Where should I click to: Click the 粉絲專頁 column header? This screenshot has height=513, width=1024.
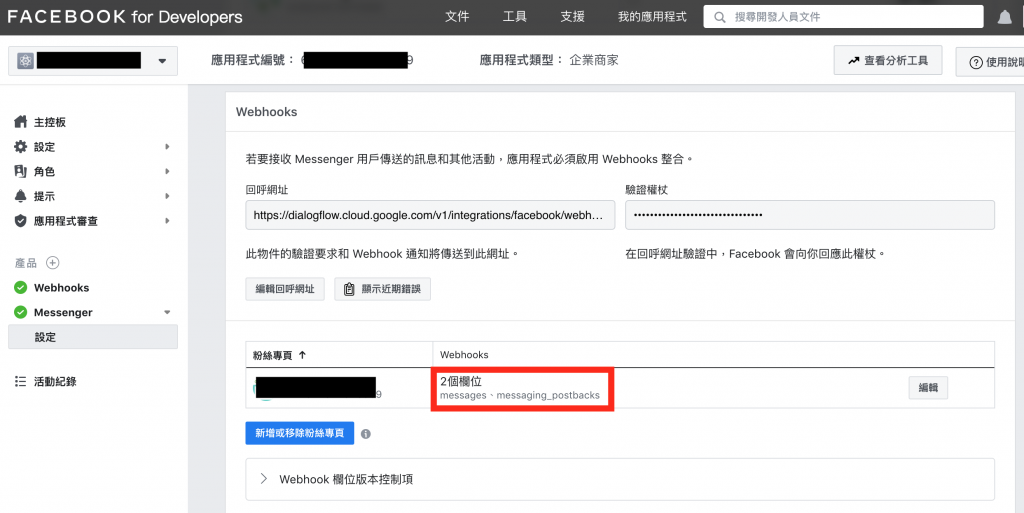273,355
